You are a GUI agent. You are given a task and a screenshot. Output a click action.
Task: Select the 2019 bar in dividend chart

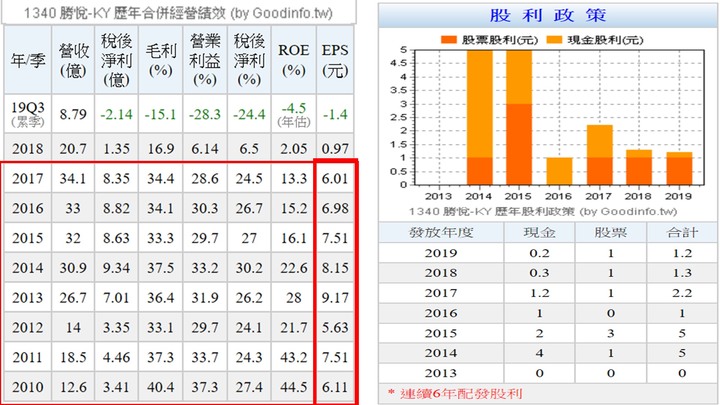(x=679, y=169)
